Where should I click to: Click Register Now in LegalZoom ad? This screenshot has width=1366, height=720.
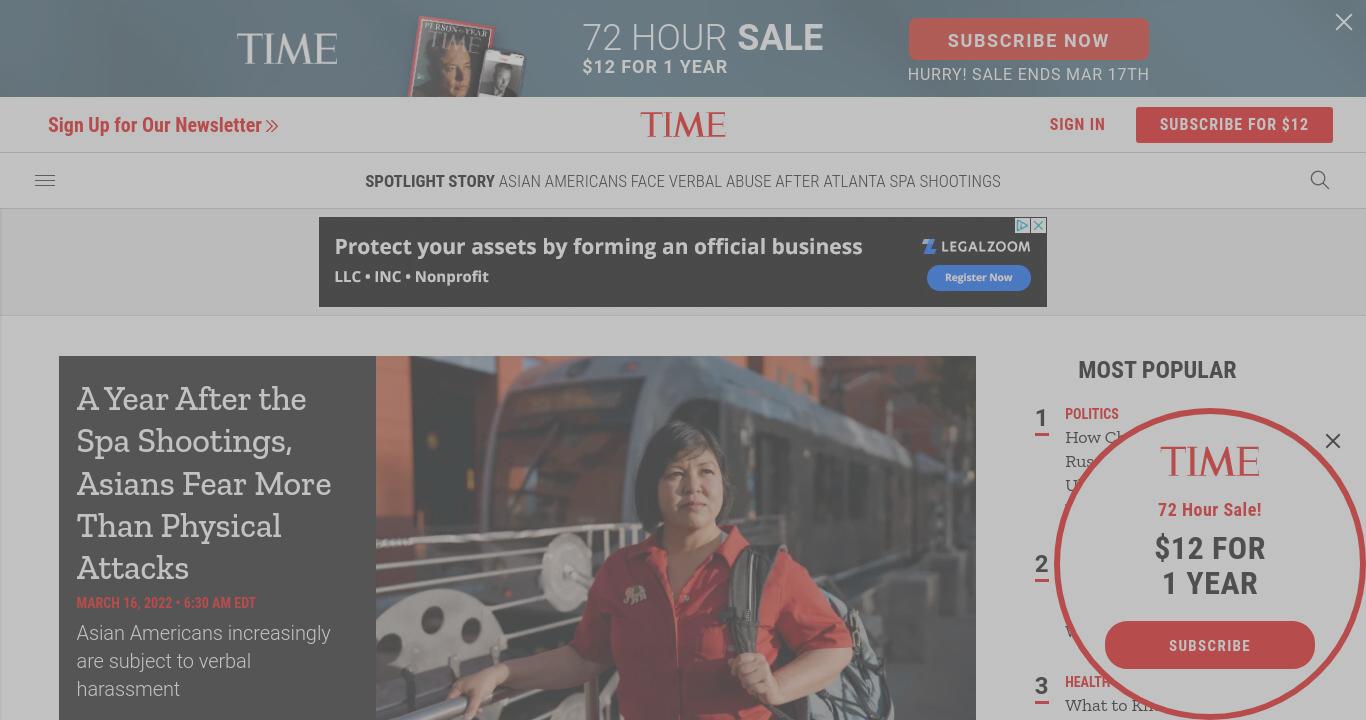[979, 277]
